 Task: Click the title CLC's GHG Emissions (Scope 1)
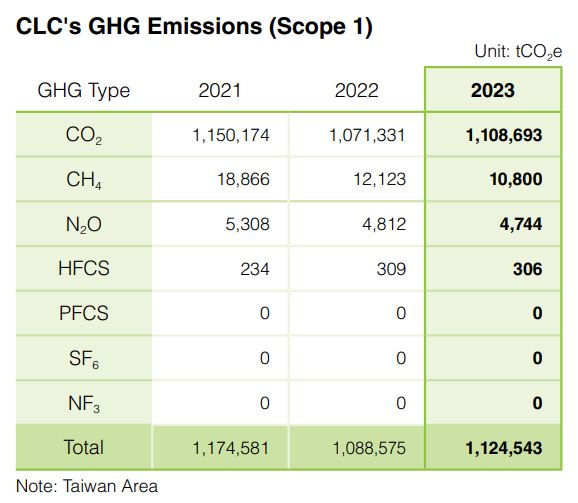click(x=194, y=27)
